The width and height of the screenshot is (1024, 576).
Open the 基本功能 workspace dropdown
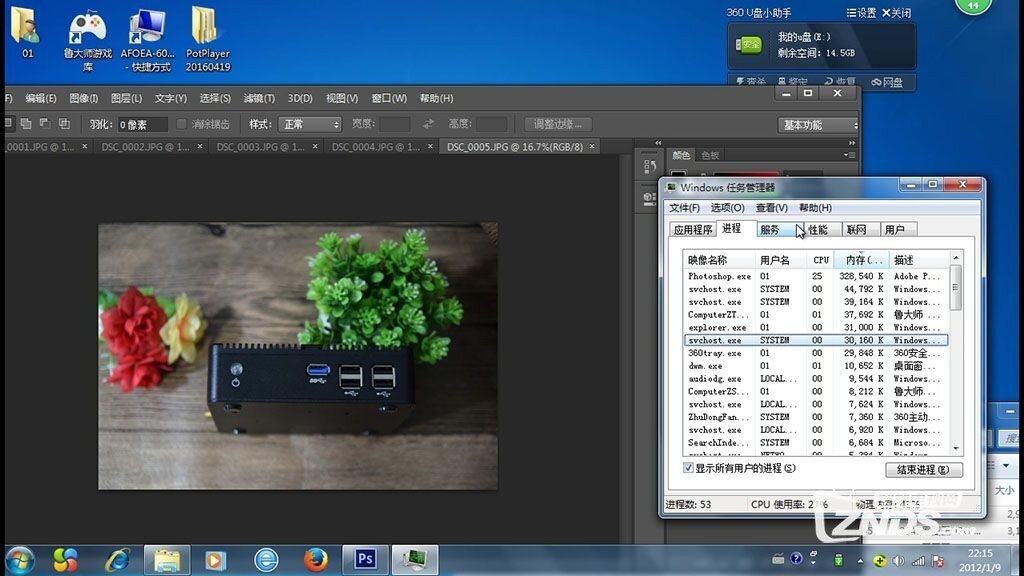(818, 125)
